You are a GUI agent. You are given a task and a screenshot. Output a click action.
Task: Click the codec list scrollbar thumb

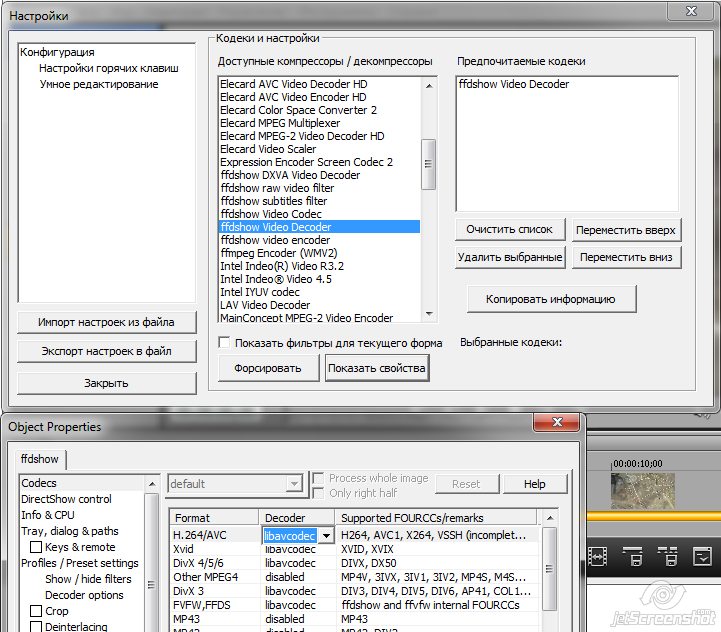(429, 164)
